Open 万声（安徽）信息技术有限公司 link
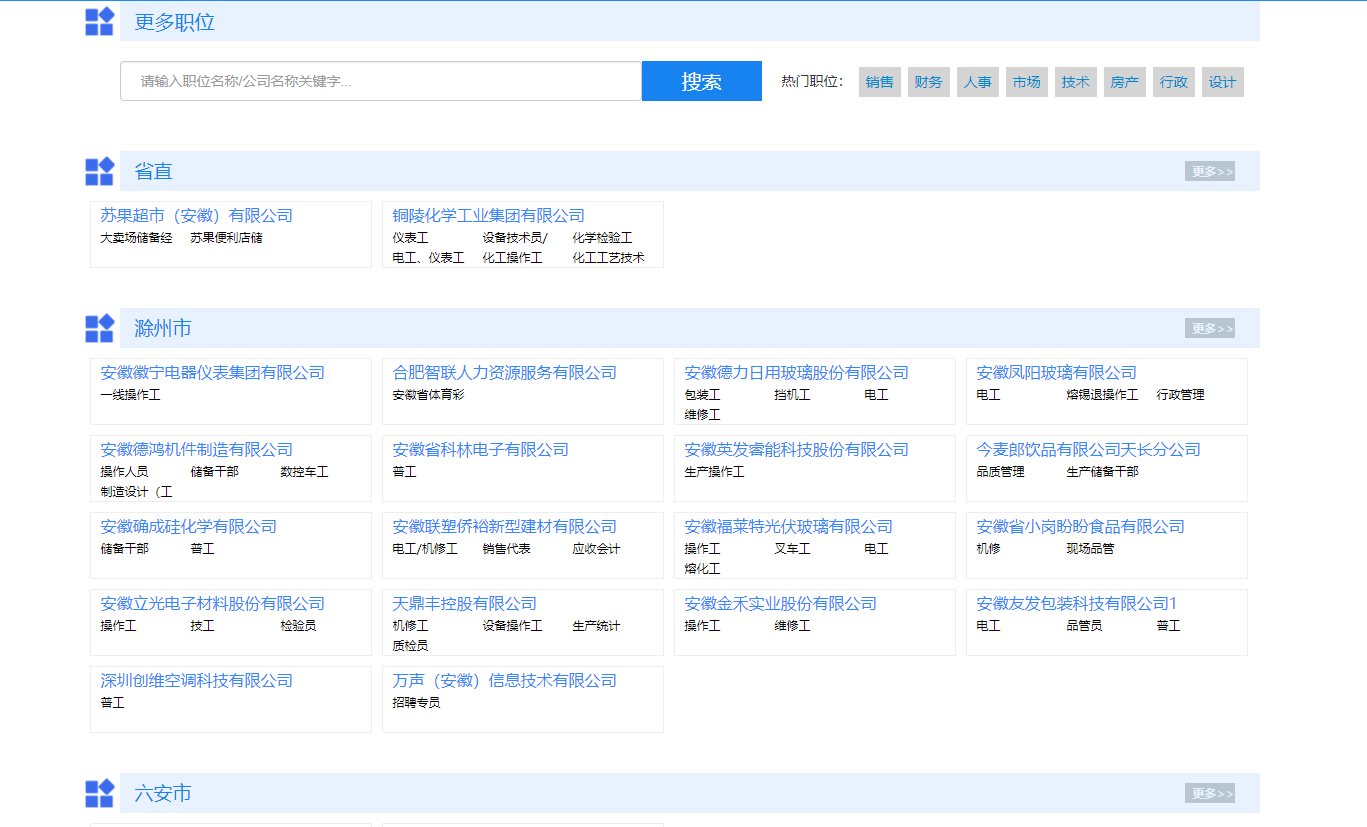The width and height of the screenshot is (1367, 827). coord(505,680)
